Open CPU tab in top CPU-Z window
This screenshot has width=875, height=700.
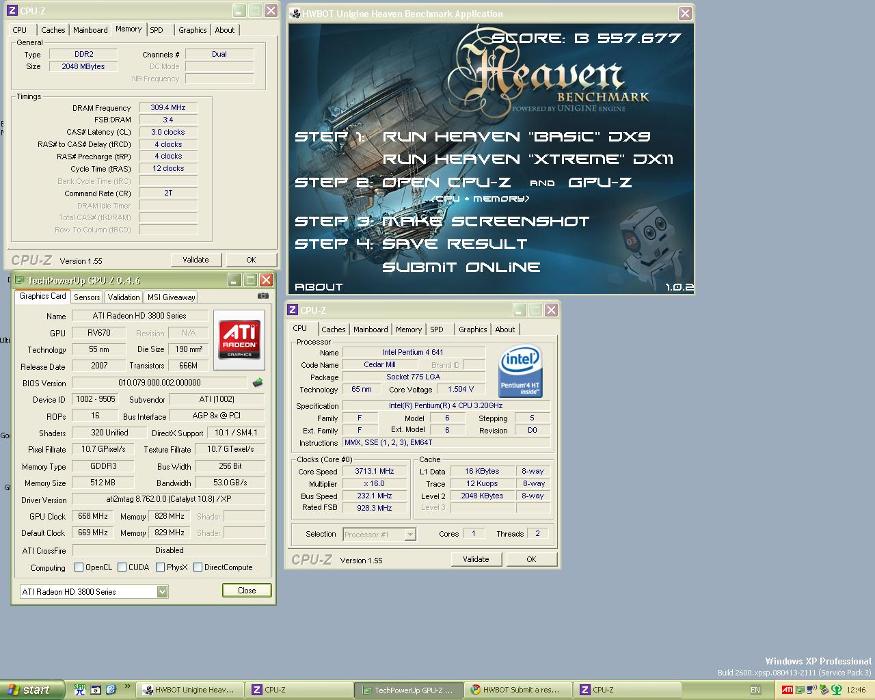[x=20, y=30]
